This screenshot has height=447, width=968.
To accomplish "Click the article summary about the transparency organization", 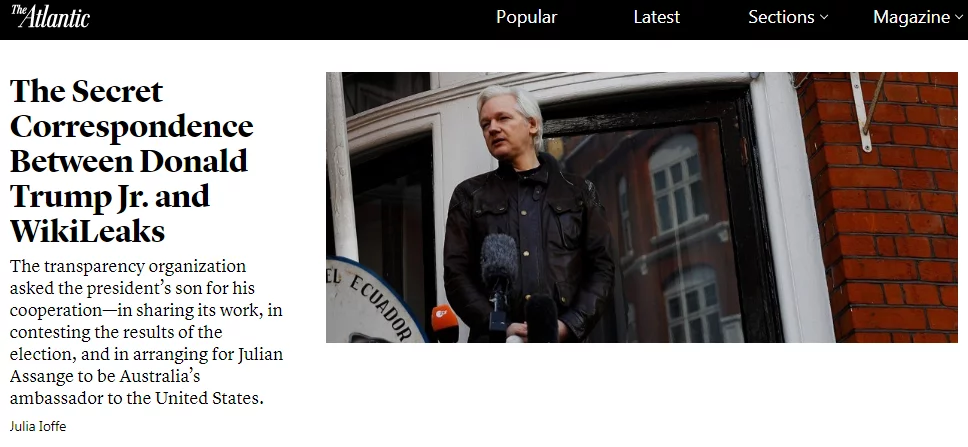I will pos(146,332).
